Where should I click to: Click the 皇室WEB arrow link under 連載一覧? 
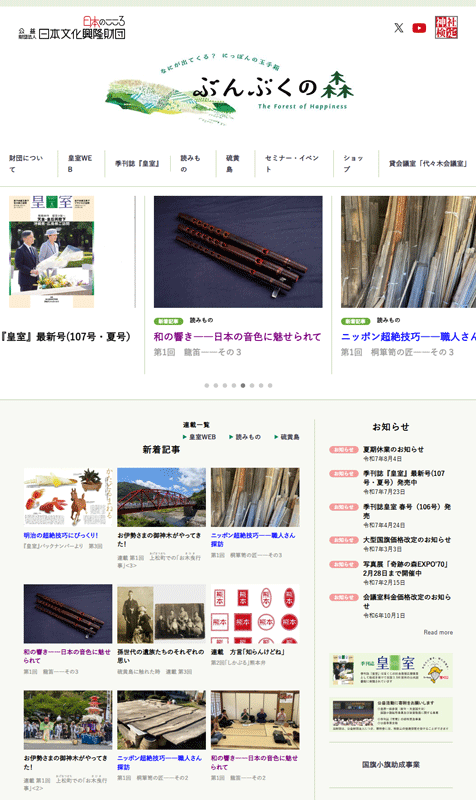coord(199,437)
